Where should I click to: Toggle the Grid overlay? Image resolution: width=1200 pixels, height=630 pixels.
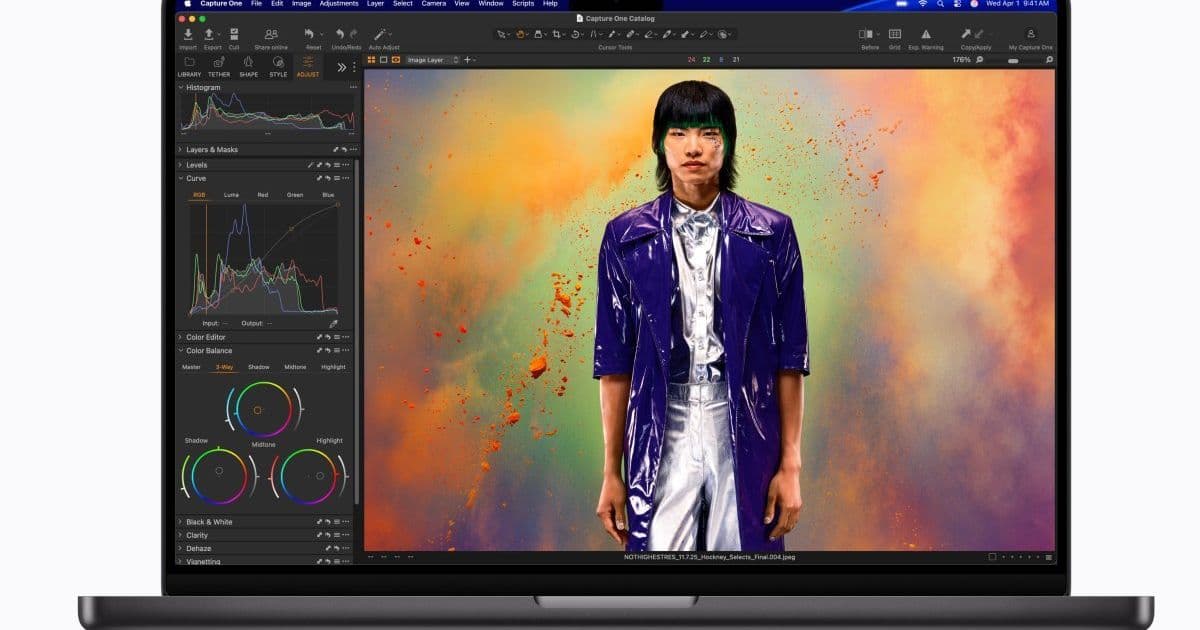tap(894, 34)
